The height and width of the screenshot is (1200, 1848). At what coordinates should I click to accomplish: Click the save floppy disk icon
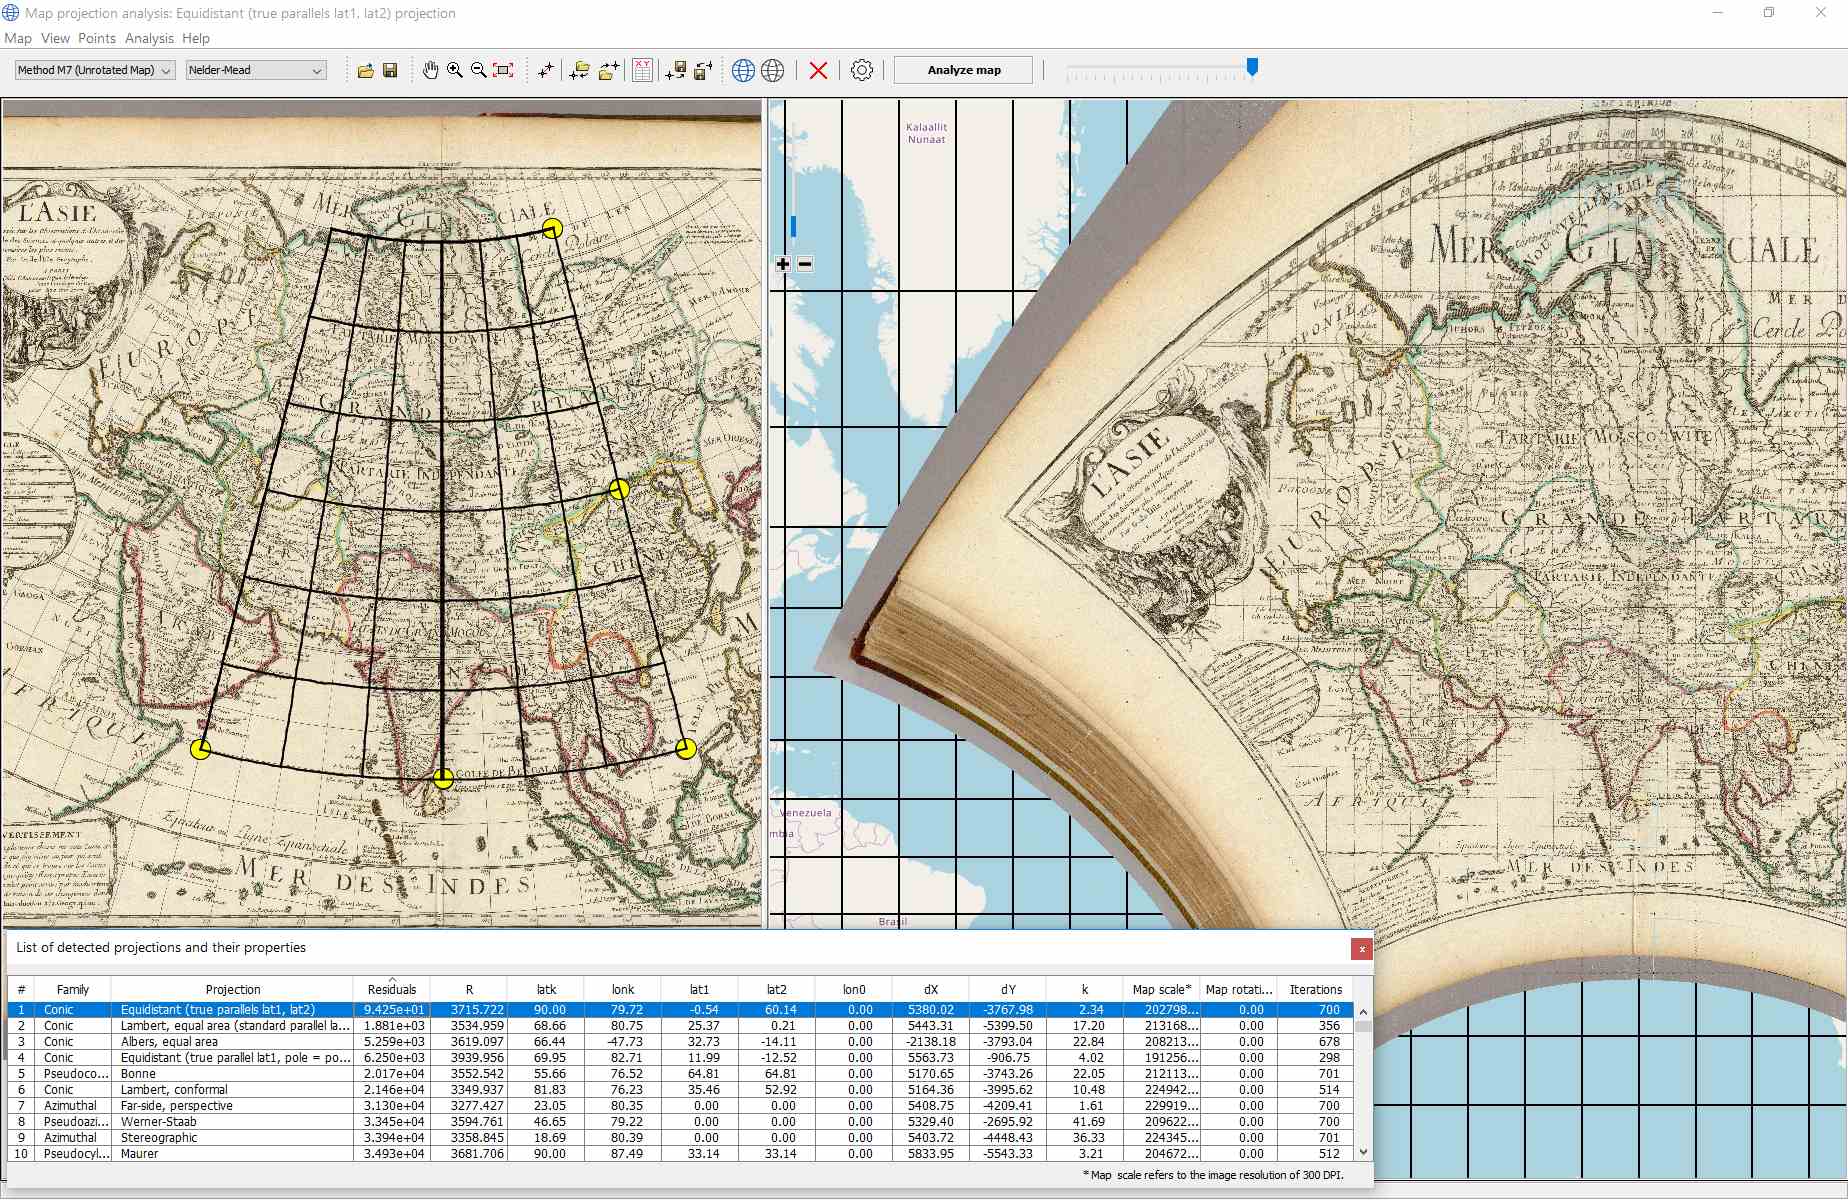click(x=390, y=70)
